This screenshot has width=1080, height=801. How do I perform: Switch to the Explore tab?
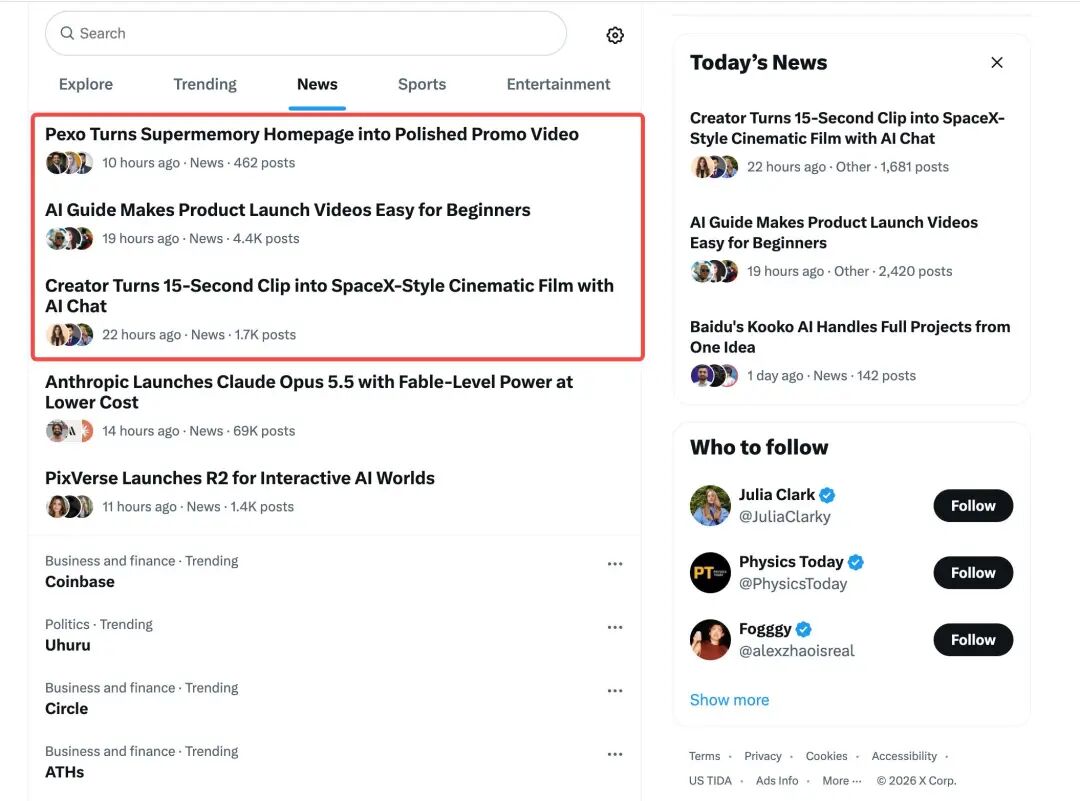pyautogui.click(x=86, y=84)
